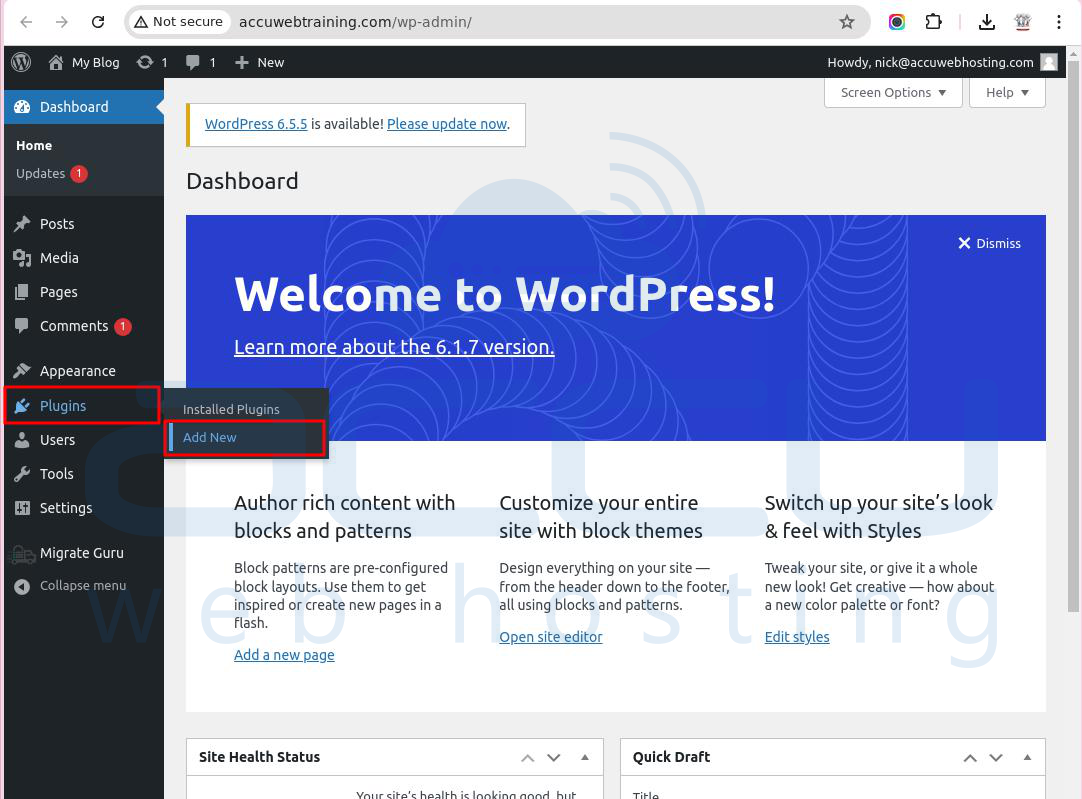Click the Not secure site info chip
The width and height of the screenshot is (1082, 799).
[179, 22]
